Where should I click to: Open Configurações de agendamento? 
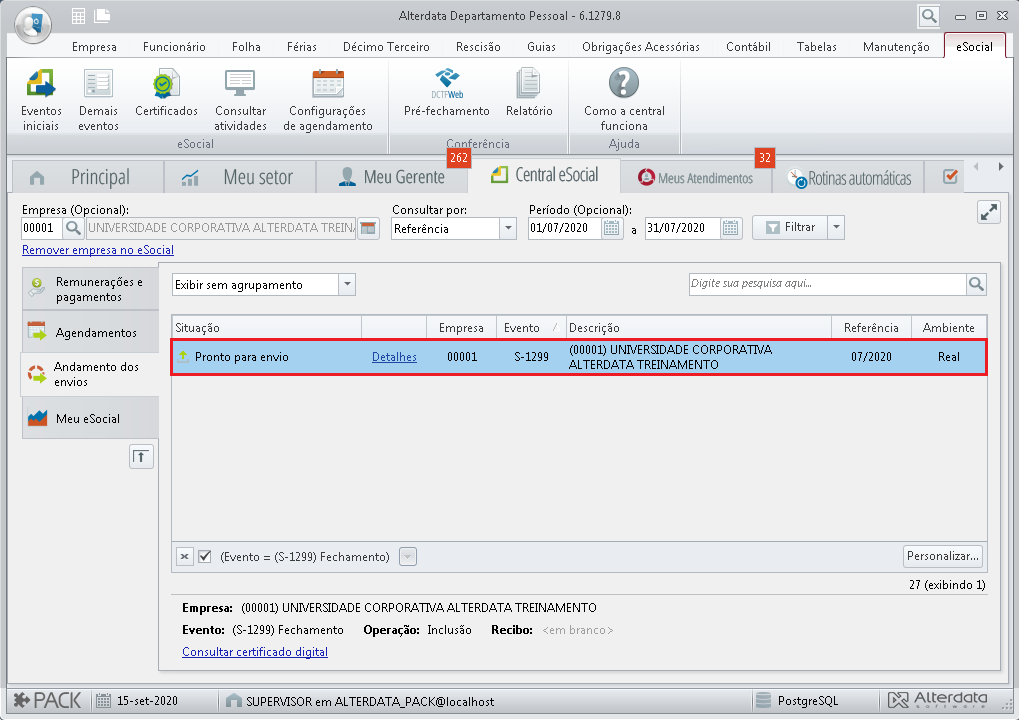point(328,99)
